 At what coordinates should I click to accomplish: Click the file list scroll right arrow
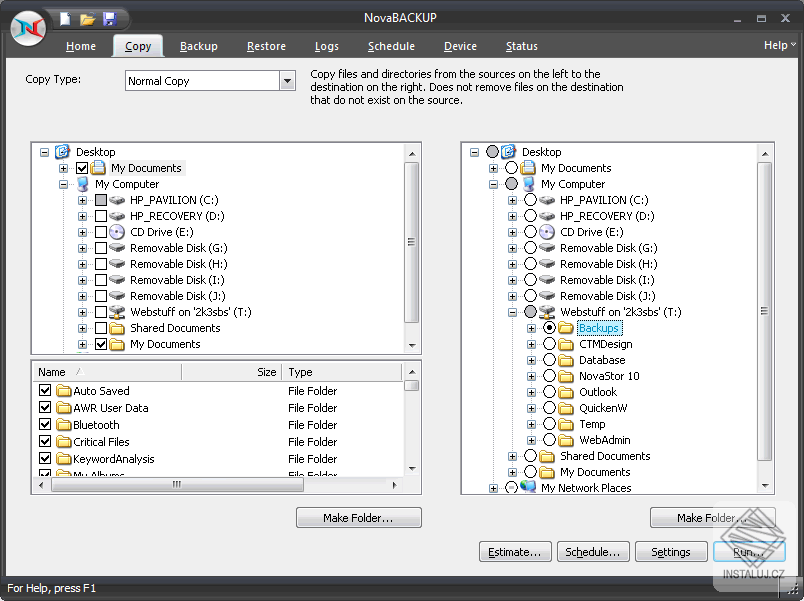pyautogui.click(x=394, y=485)
